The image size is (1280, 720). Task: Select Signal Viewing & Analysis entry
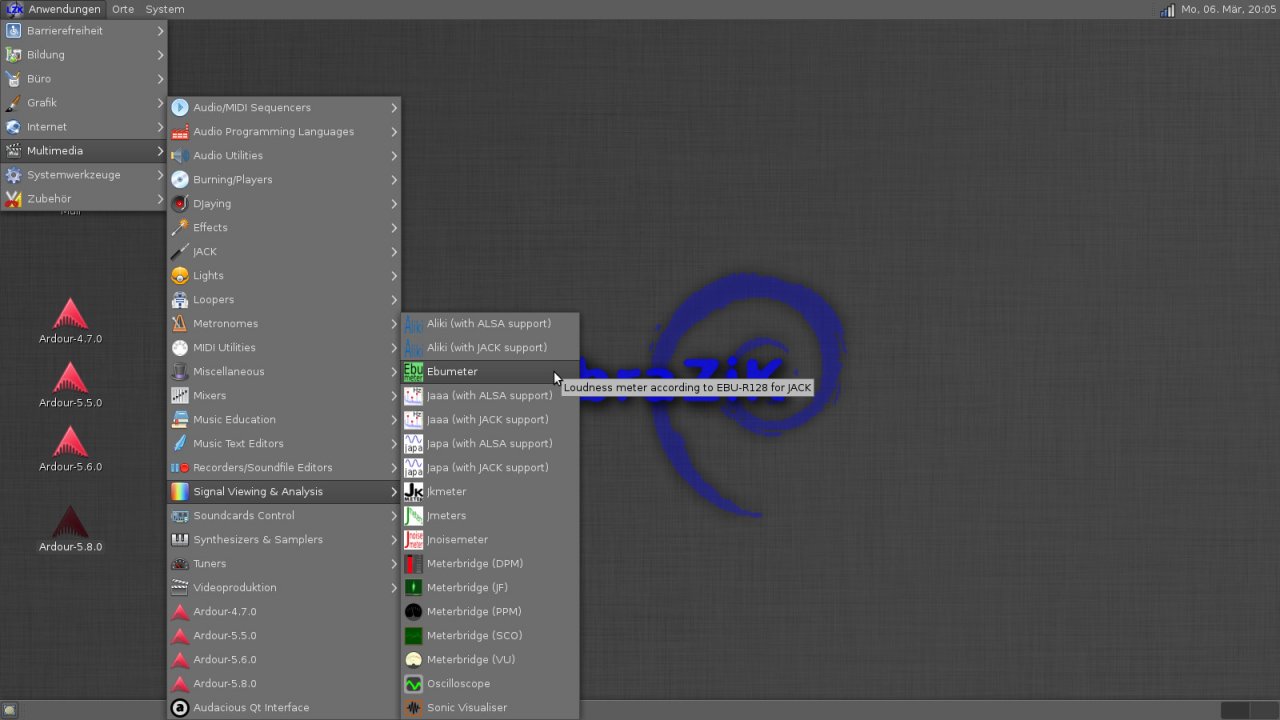(x=284, y=492)
